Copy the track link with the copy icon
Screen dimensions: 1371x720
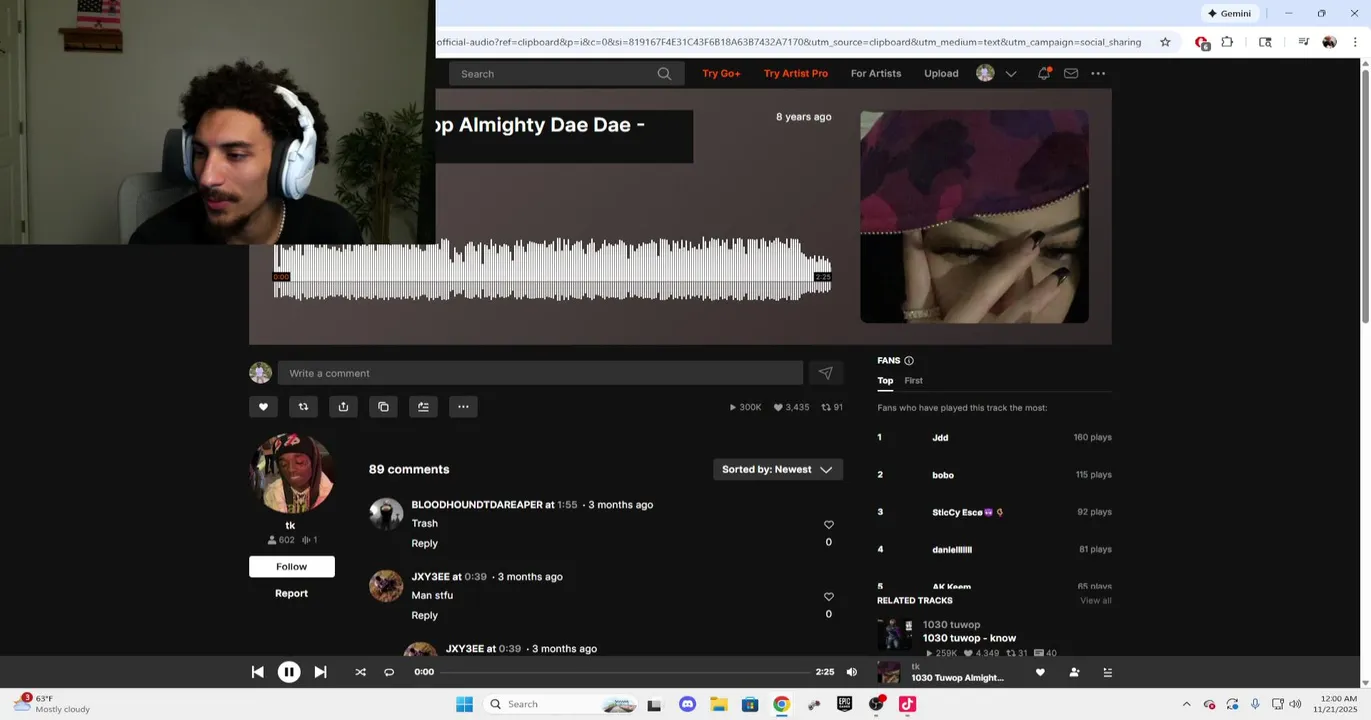pos(383,407)
